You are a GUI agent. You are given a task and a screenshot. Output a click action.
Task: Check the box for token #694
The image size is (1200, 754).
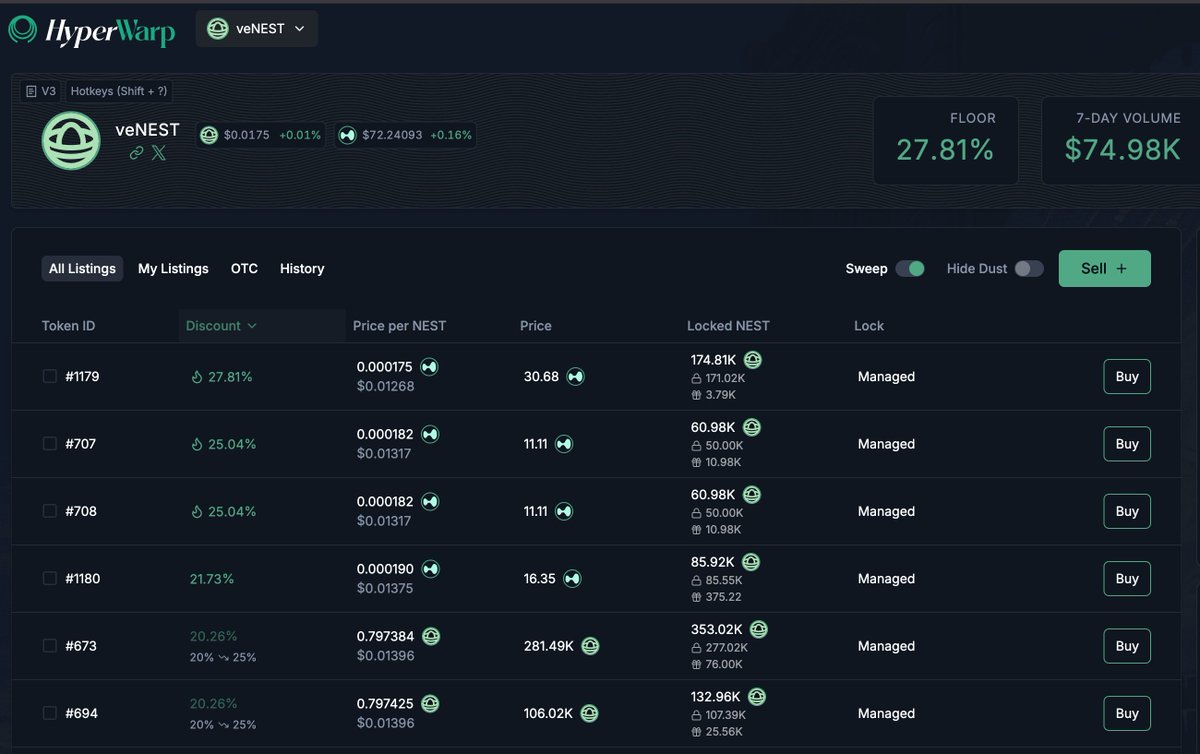[x=50, y=713]
